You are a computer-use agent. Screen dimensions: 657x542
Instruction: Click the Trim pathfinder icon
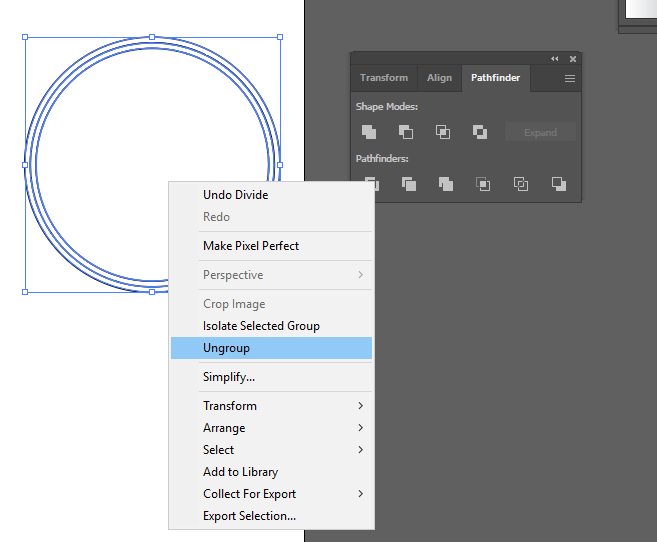click(x=409, y=184)
